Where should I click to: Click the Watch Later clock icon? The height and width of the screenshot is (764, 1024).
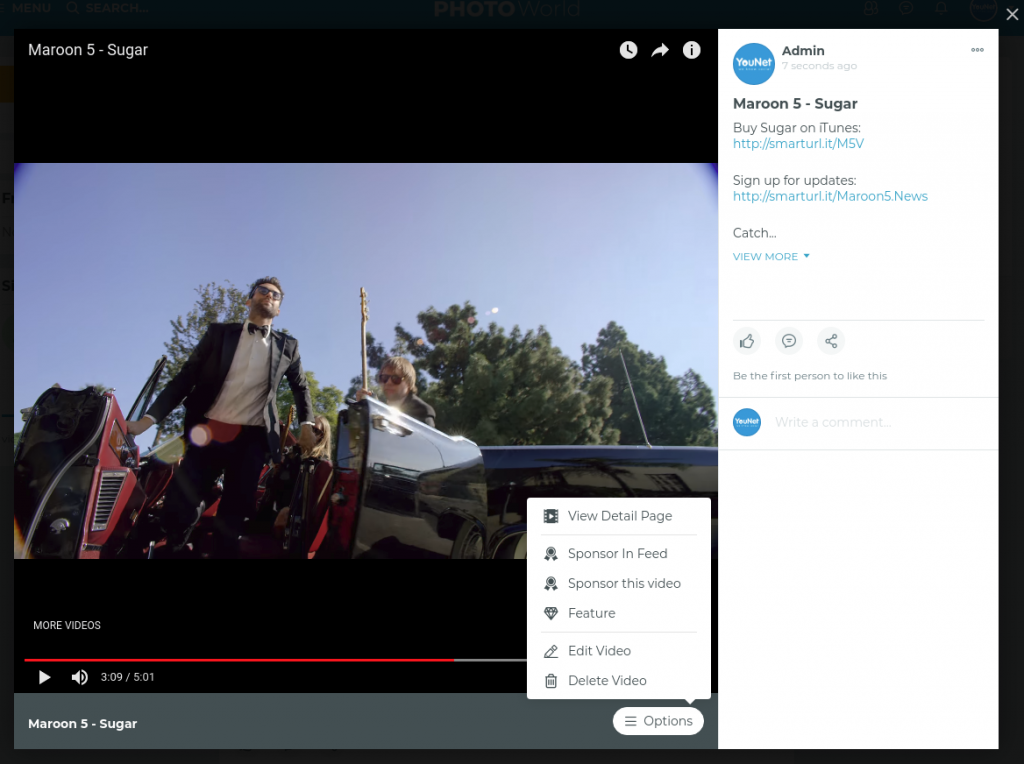pos(628,50)
